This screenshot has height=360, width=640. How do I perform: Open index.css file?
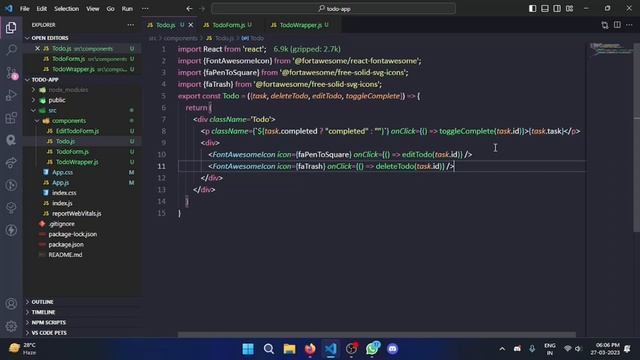click(82, 193)
